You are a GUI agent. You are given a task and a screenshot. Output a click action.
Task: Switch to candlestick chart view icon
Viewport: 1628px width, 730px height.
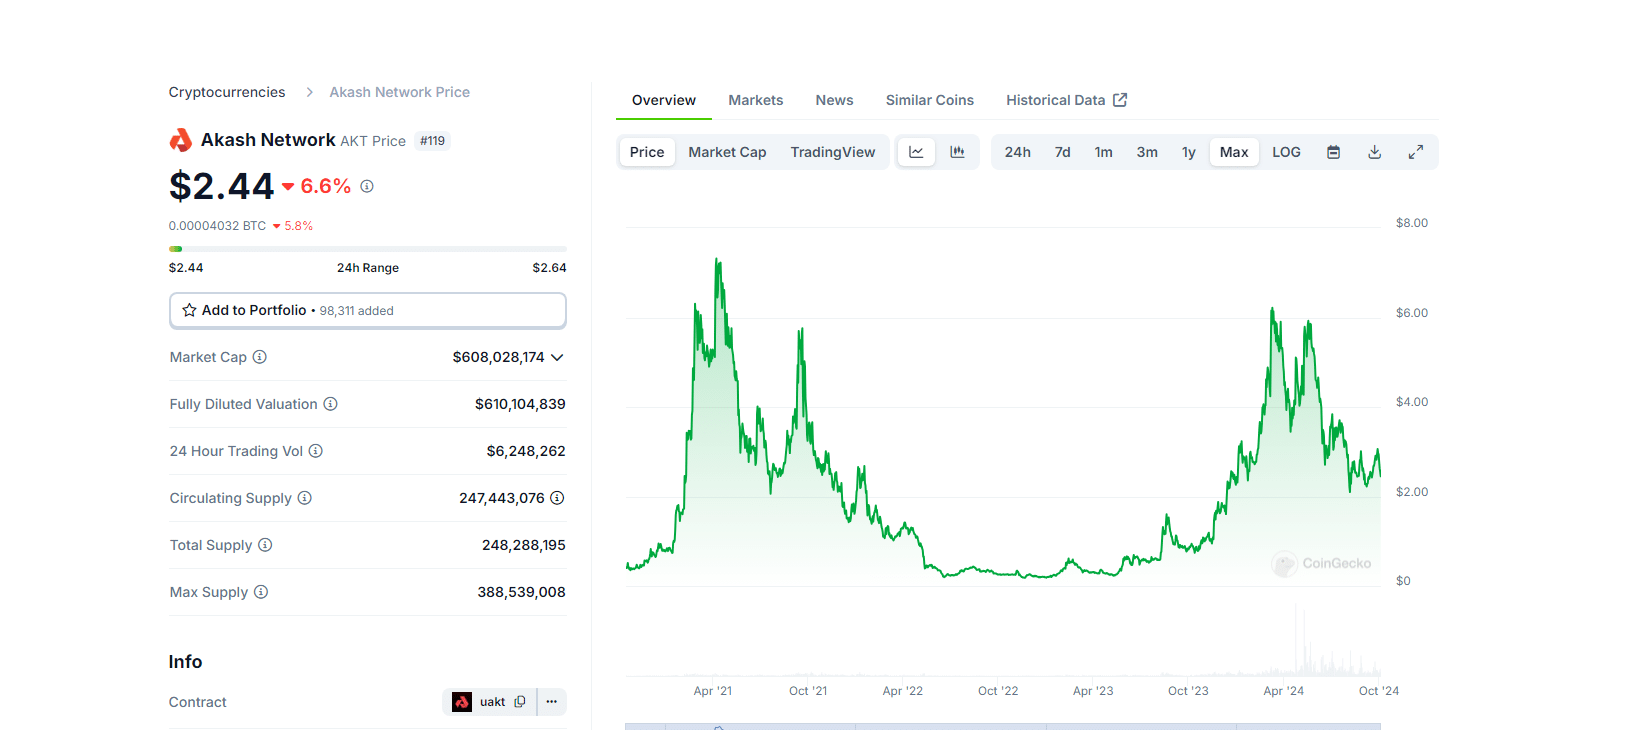[958, 152]
